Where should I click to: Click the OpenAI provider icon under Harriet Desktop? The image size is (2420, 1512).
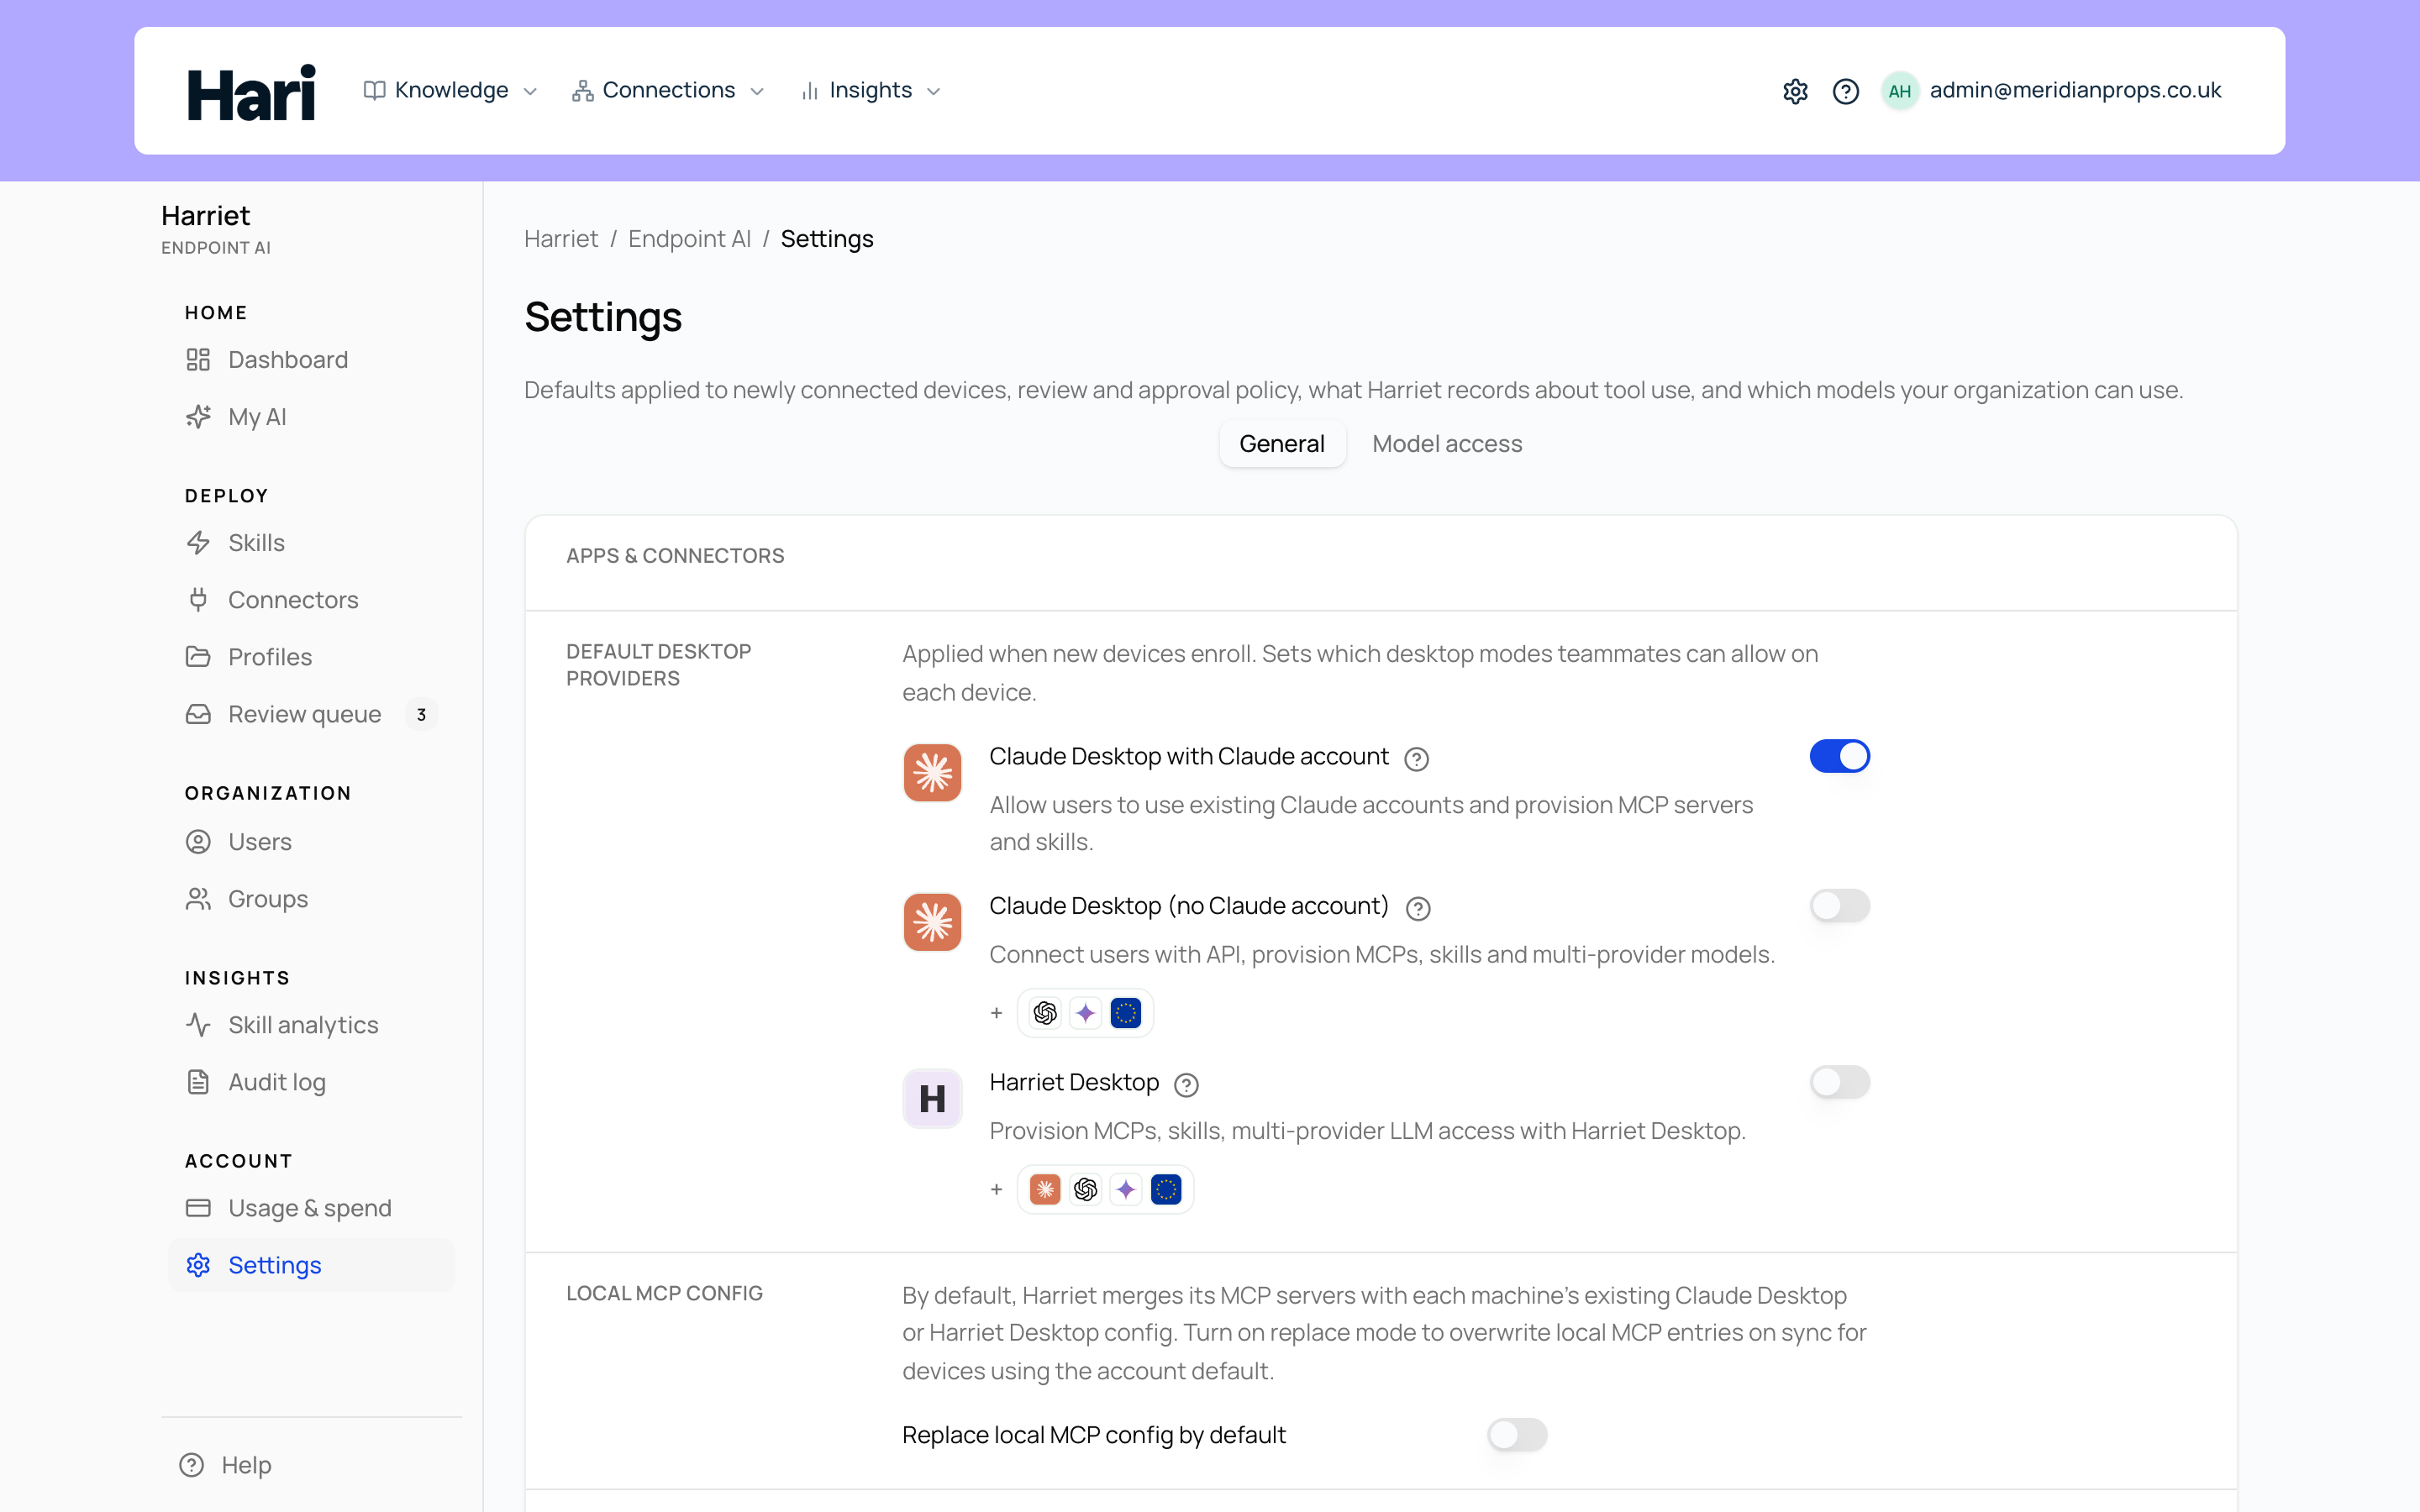click(x=1085, y=1189)
